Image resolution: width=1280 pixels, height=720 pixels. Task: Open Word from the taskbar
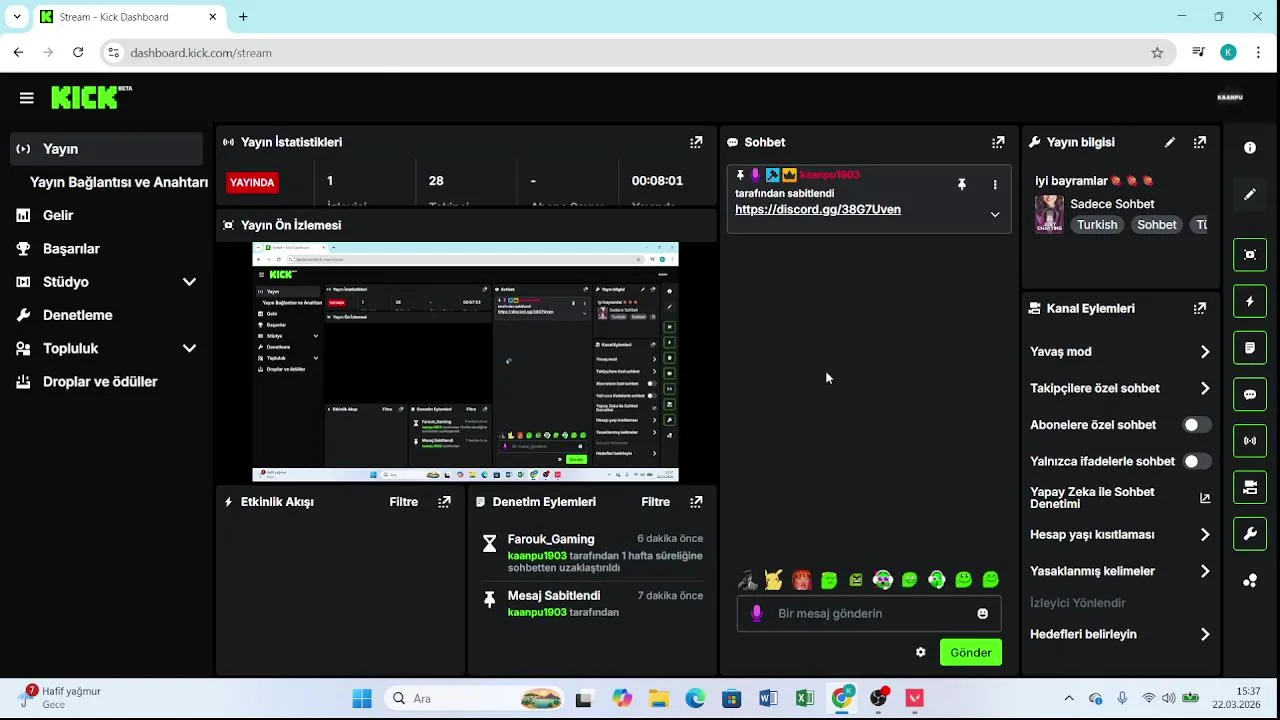768,698
